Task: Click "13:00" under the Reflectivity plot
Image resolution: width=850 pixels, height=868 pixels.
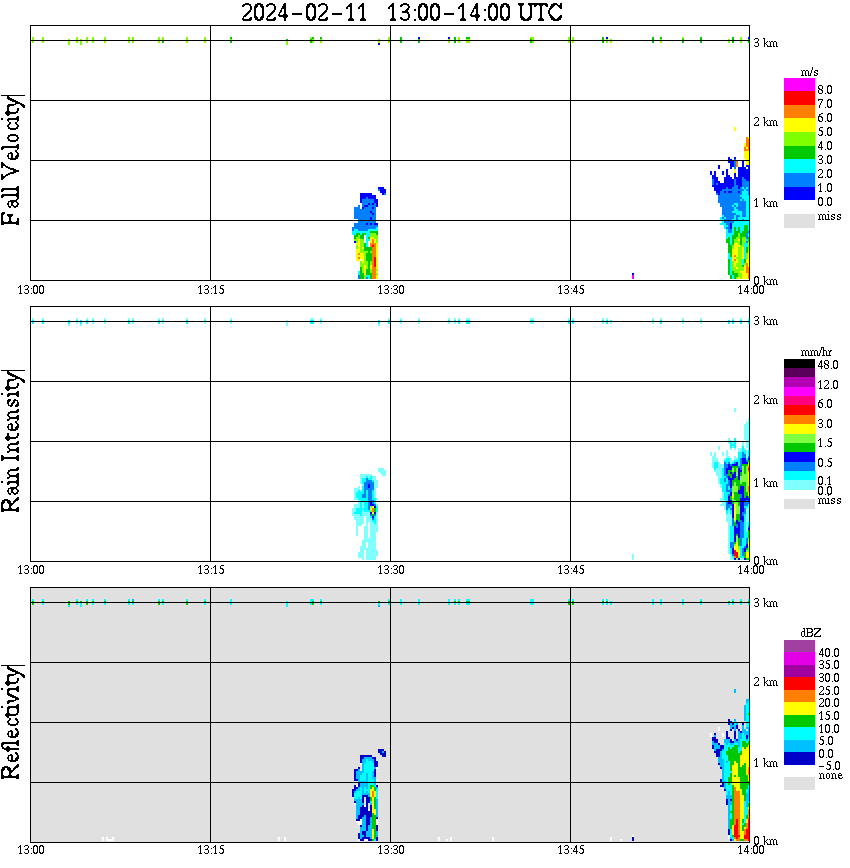Action: coord(31,850)
